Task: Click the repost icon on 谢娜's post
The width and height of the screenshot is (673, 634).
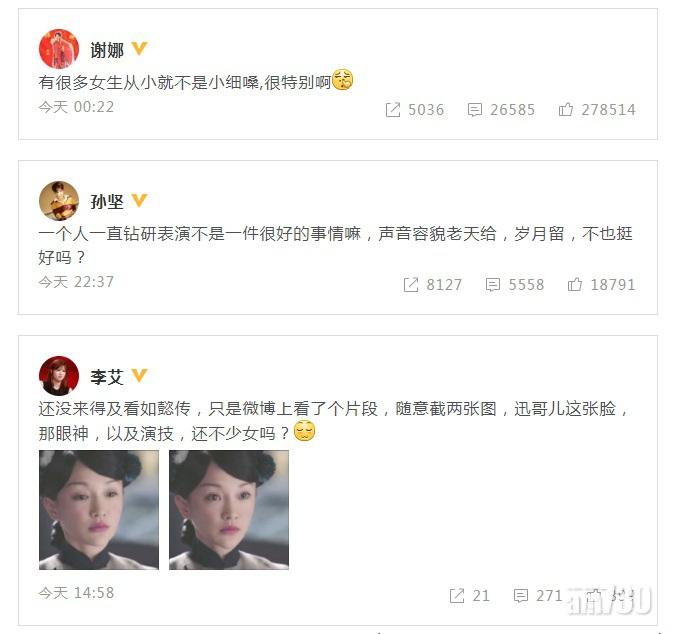Action: (x=393, y=110)
